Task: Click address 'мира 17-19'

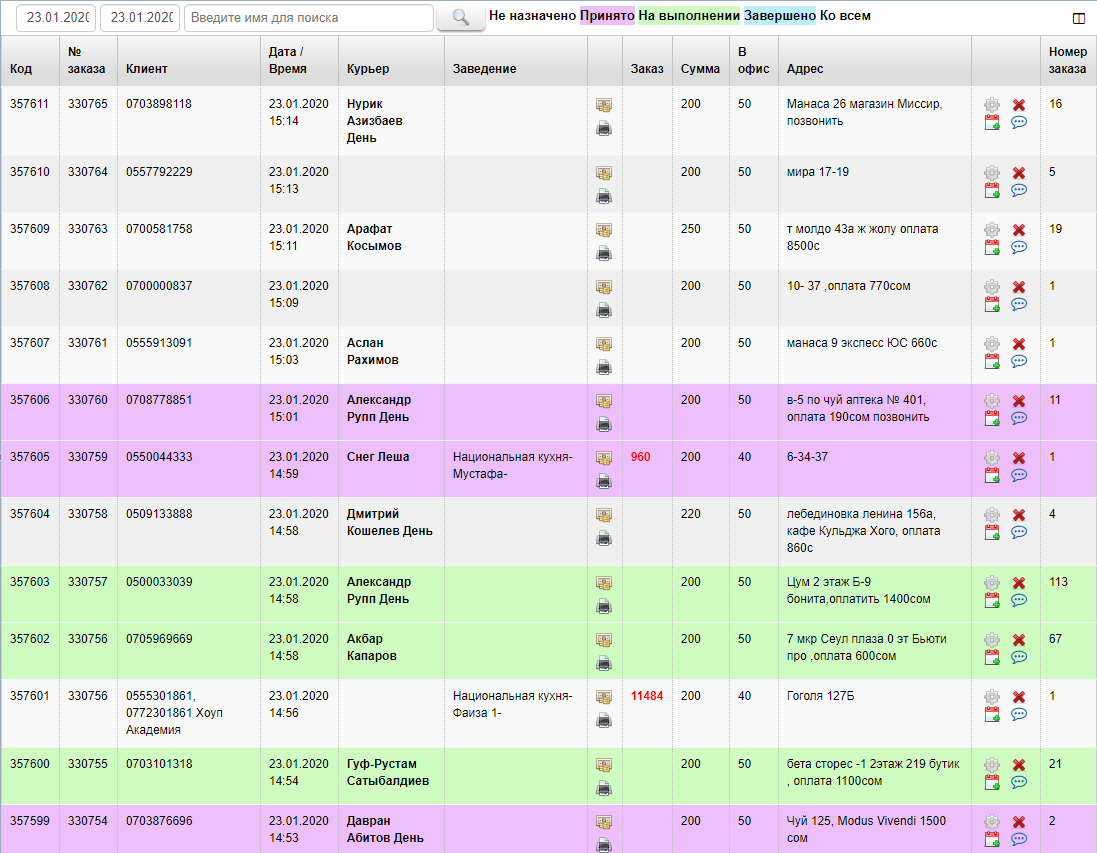Action: point(817,172)
